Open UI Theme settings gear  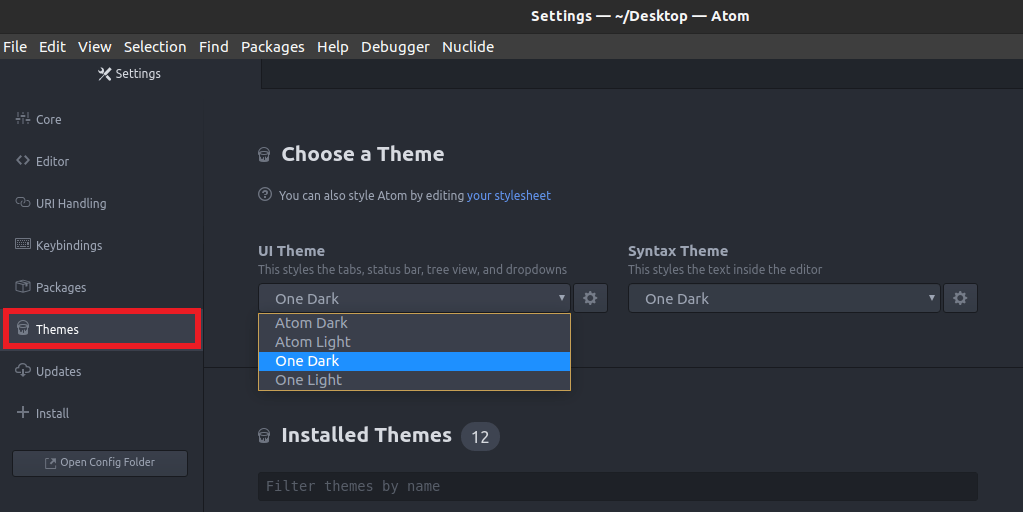pos(590,298)
